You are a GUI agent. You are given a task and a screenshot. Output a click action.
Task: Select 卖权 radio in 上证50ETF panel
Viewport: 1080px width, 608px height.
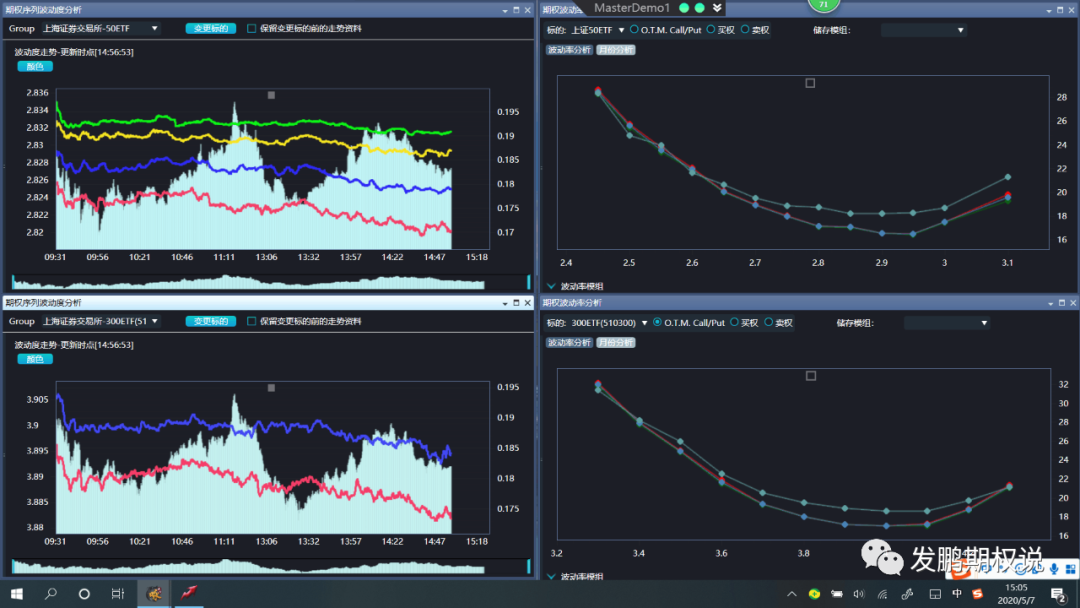pyautogui.click(x=745, y=30)
